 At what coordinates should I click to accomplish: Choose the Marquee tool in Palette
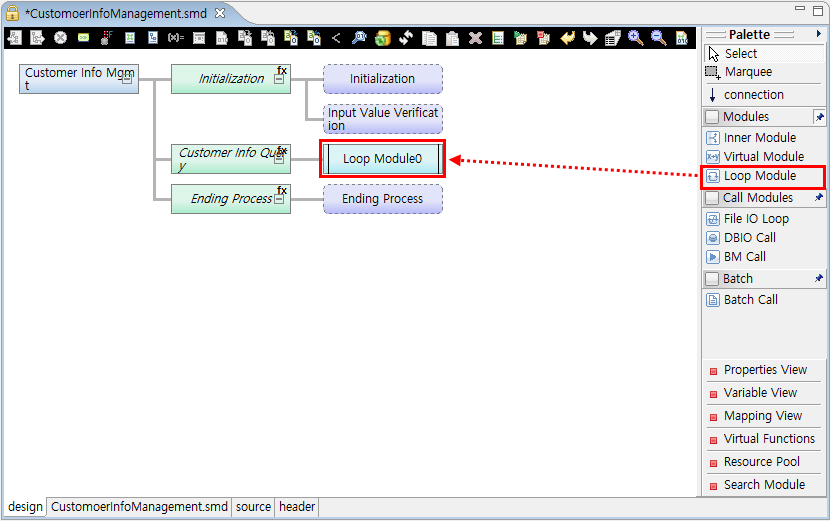click(764, 71)
